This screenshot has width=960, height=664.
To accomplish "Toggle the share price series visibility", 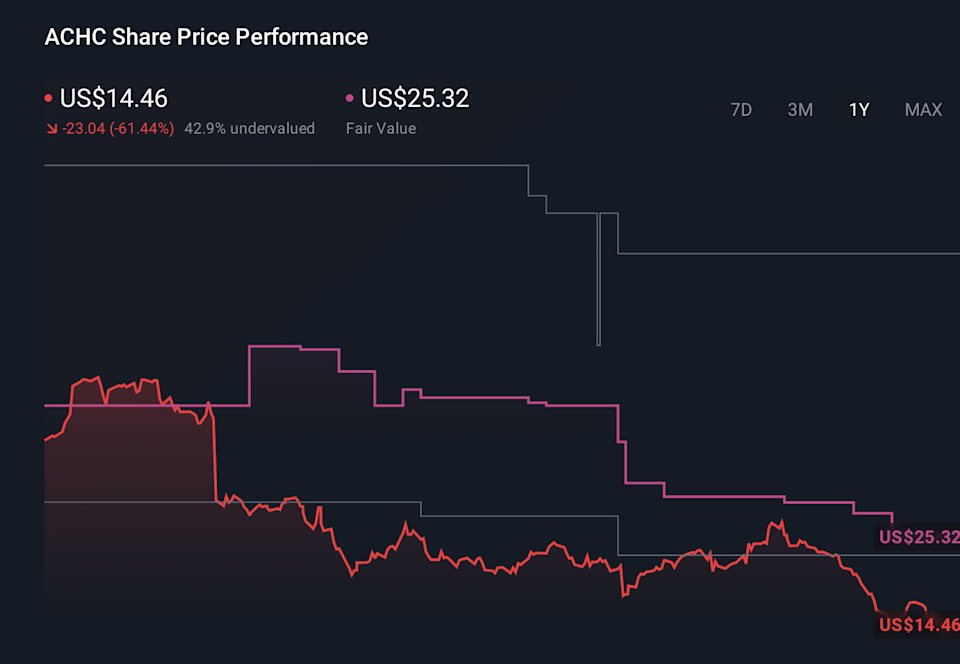I will (x=114, y=98).
